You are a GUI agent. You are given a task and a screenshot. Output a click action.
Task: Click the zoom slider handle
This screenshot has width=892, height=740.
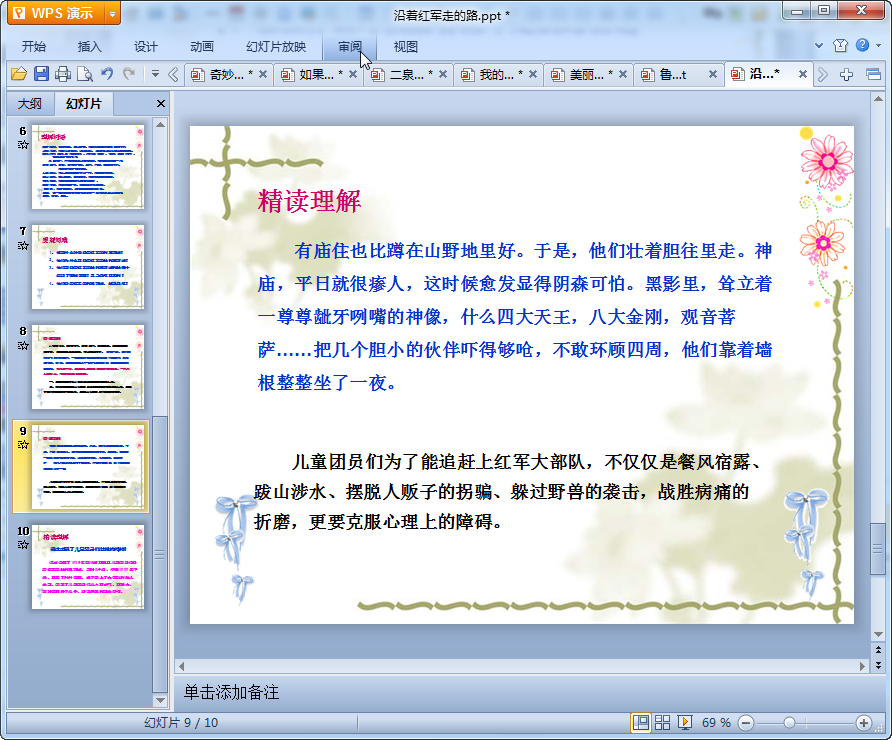coord(789,723)
